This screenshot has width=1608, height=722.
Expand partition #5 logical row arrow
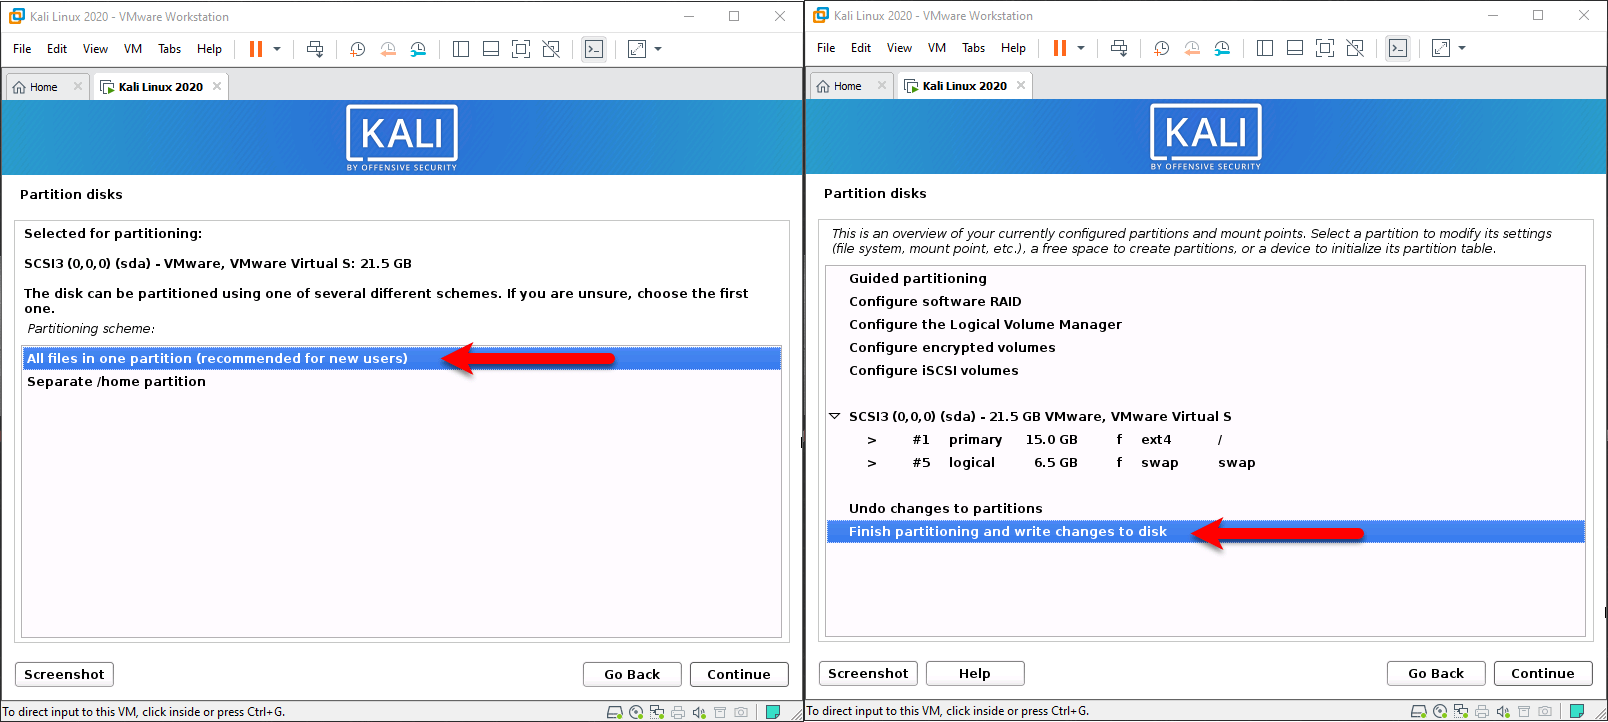(872, 463)
